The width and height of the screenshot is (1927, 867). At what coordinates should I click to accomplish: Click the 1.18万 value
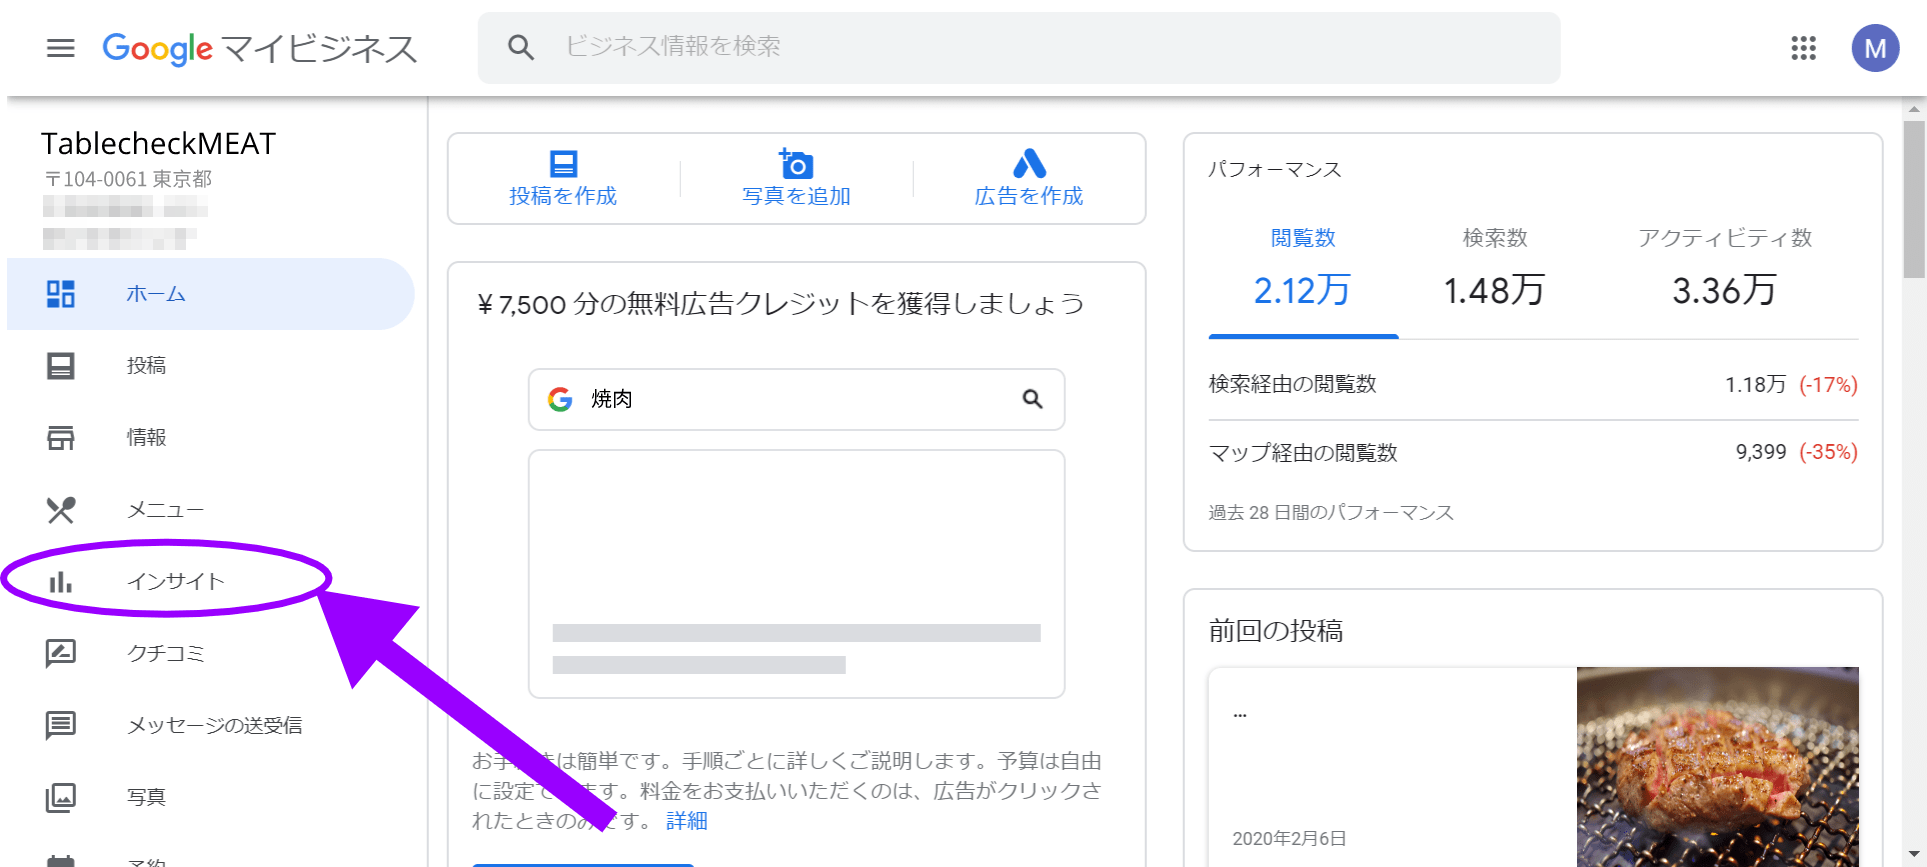point(1755,385)
